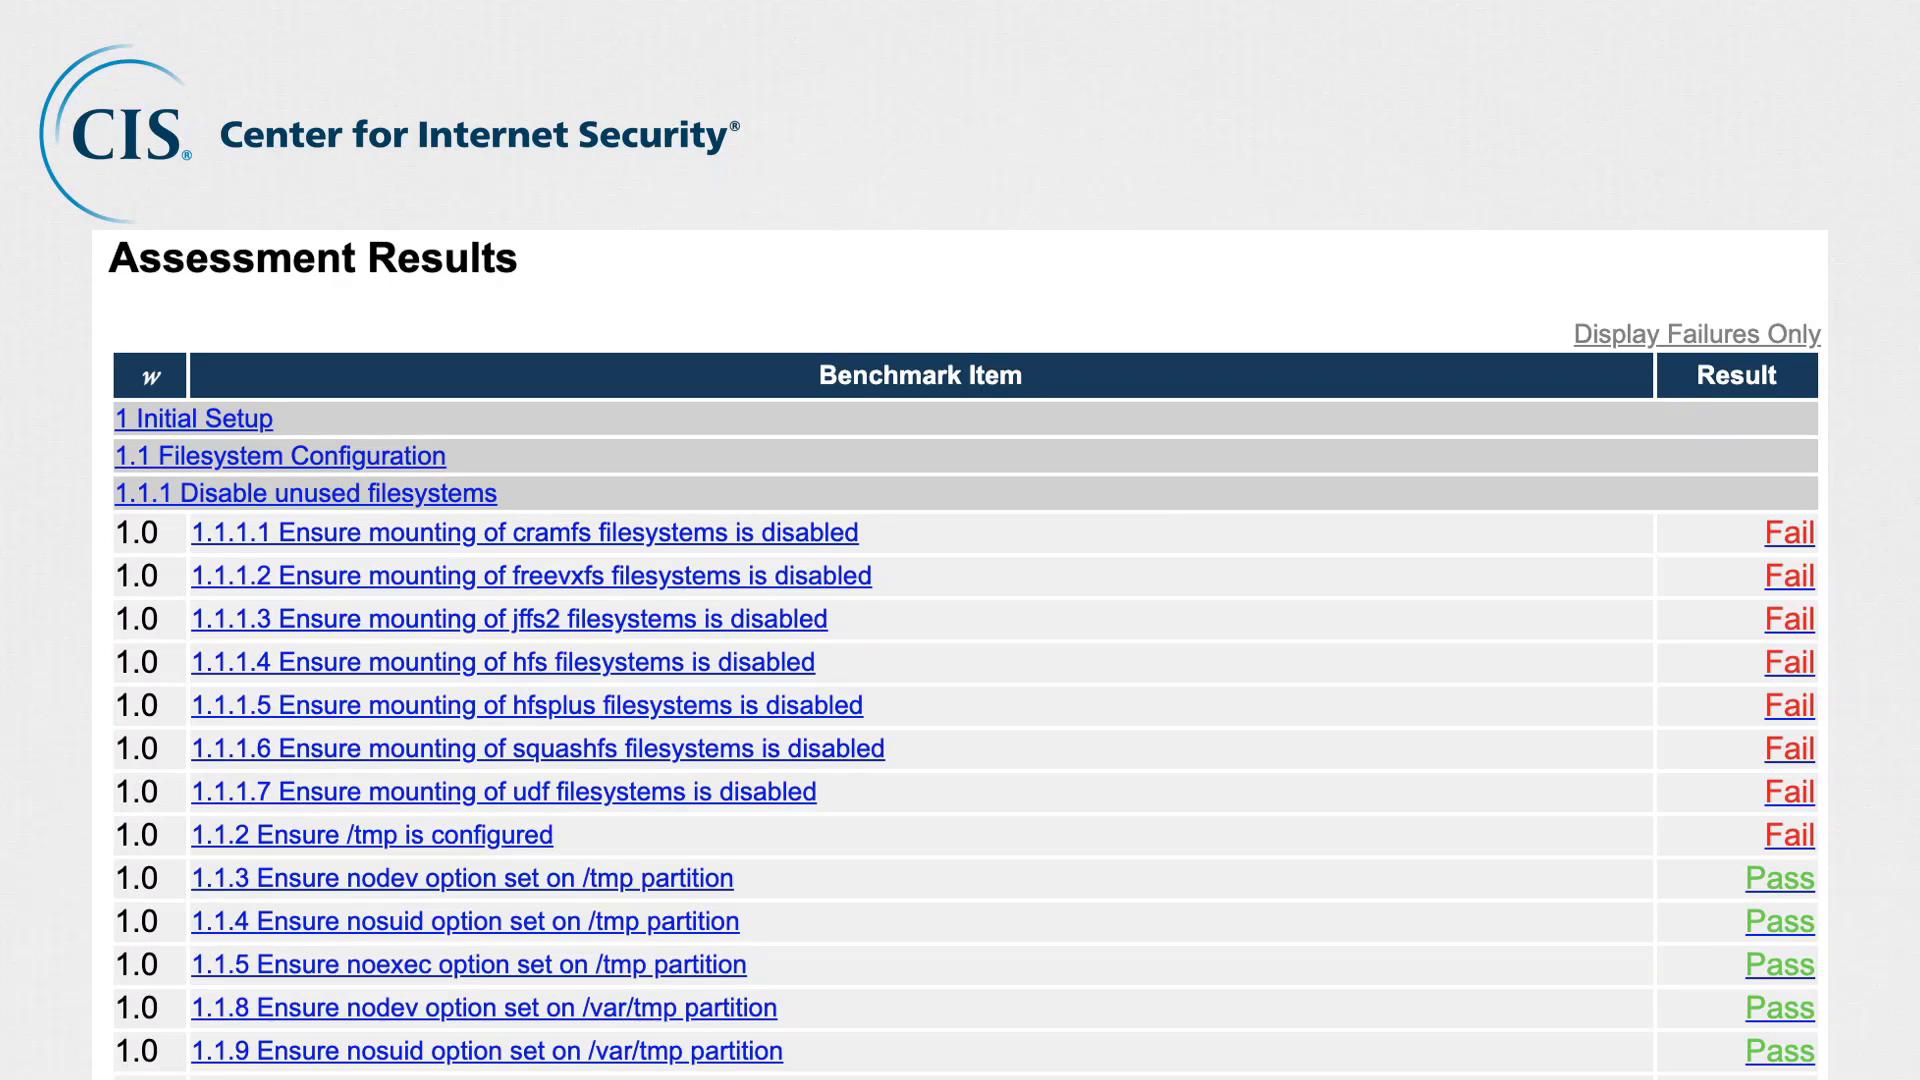
Task: Click Fail result for /tmp is configured
Action: coord(1788,835)
